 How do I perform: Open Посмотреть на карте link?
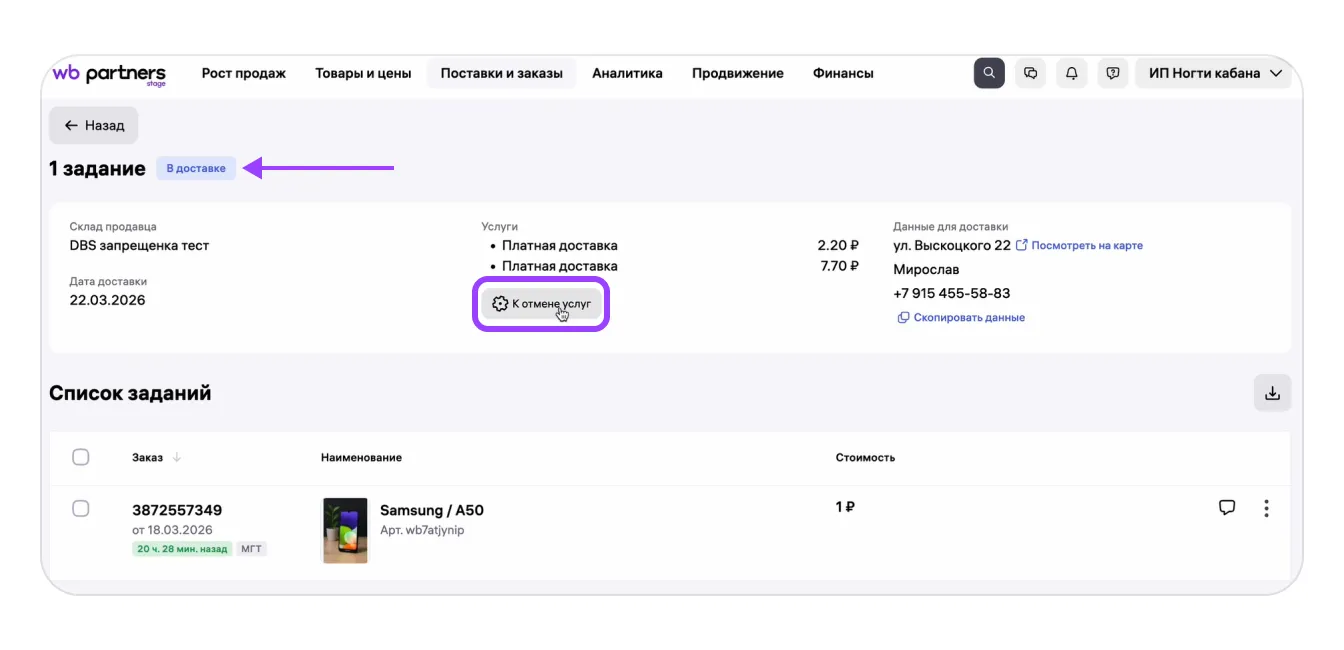click(1079, 245)
